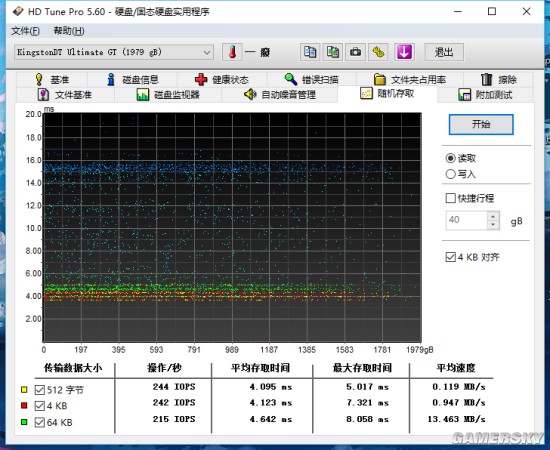The height and width of the screenshot is (450, 550).
Task: Click the 退出 exit button
Action: [444, 52]
